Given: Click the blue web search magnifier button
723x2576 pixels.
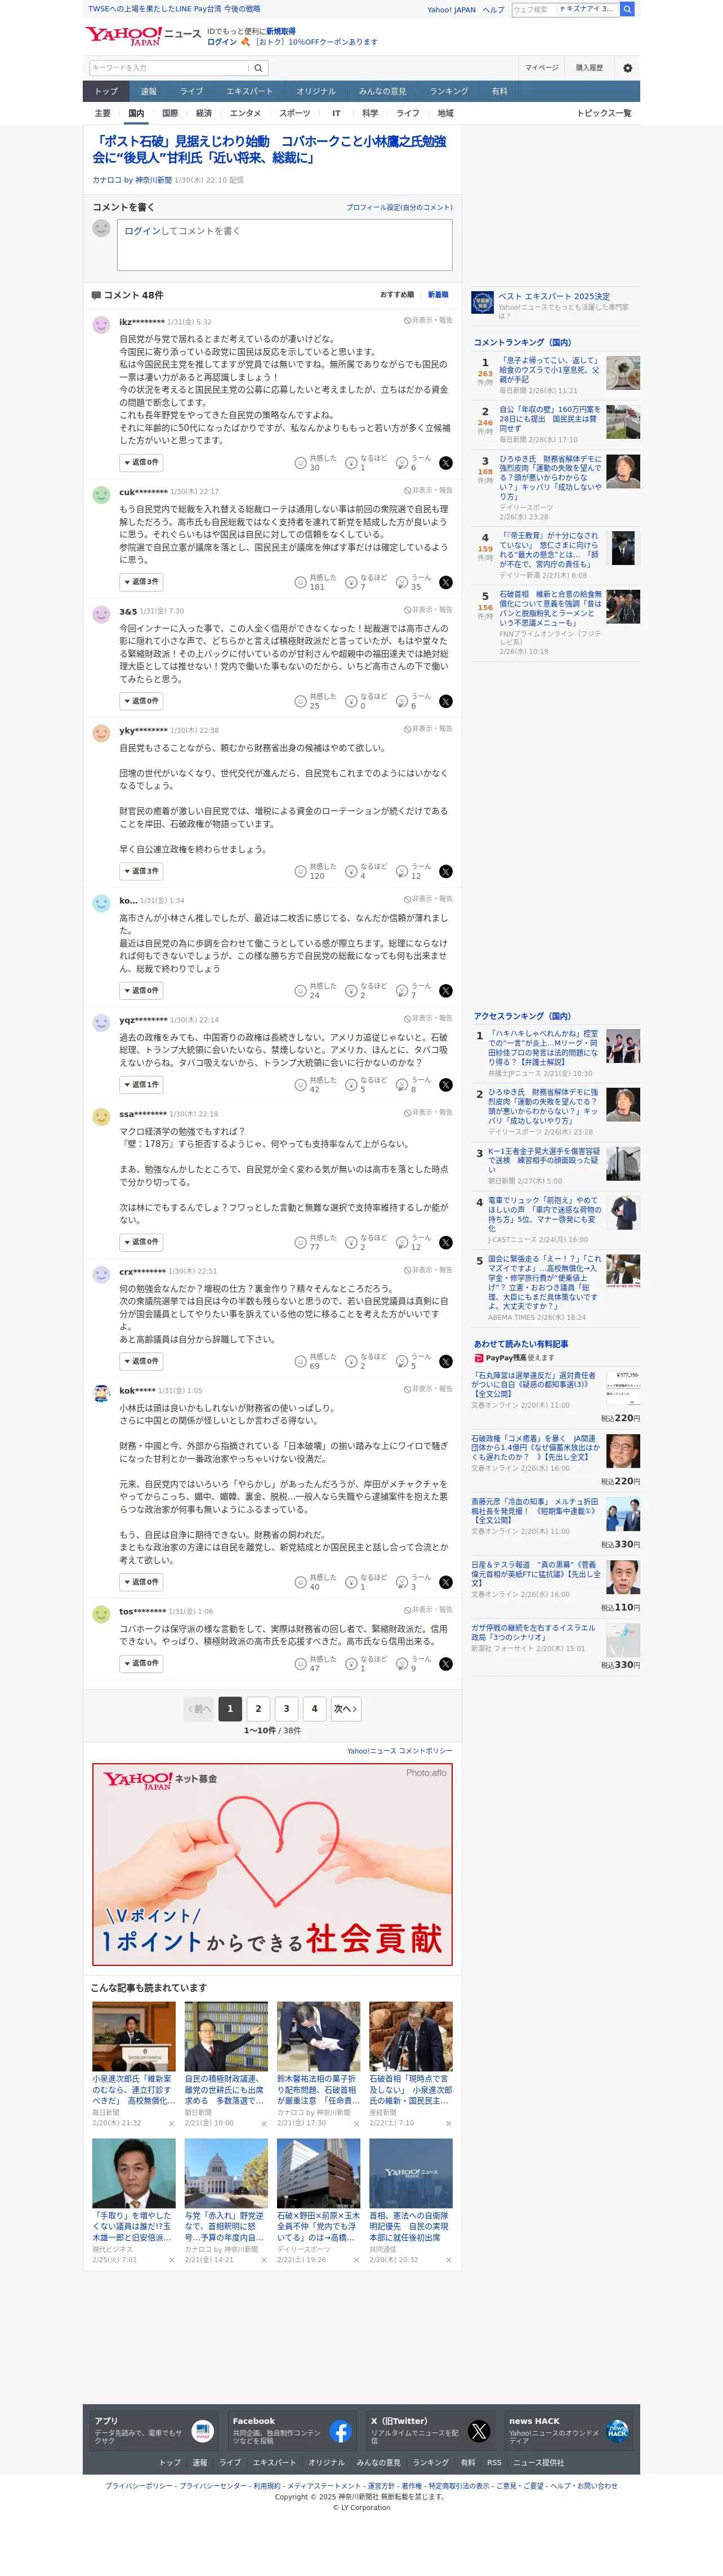Looking at the screenshot, I should [627, 9].
